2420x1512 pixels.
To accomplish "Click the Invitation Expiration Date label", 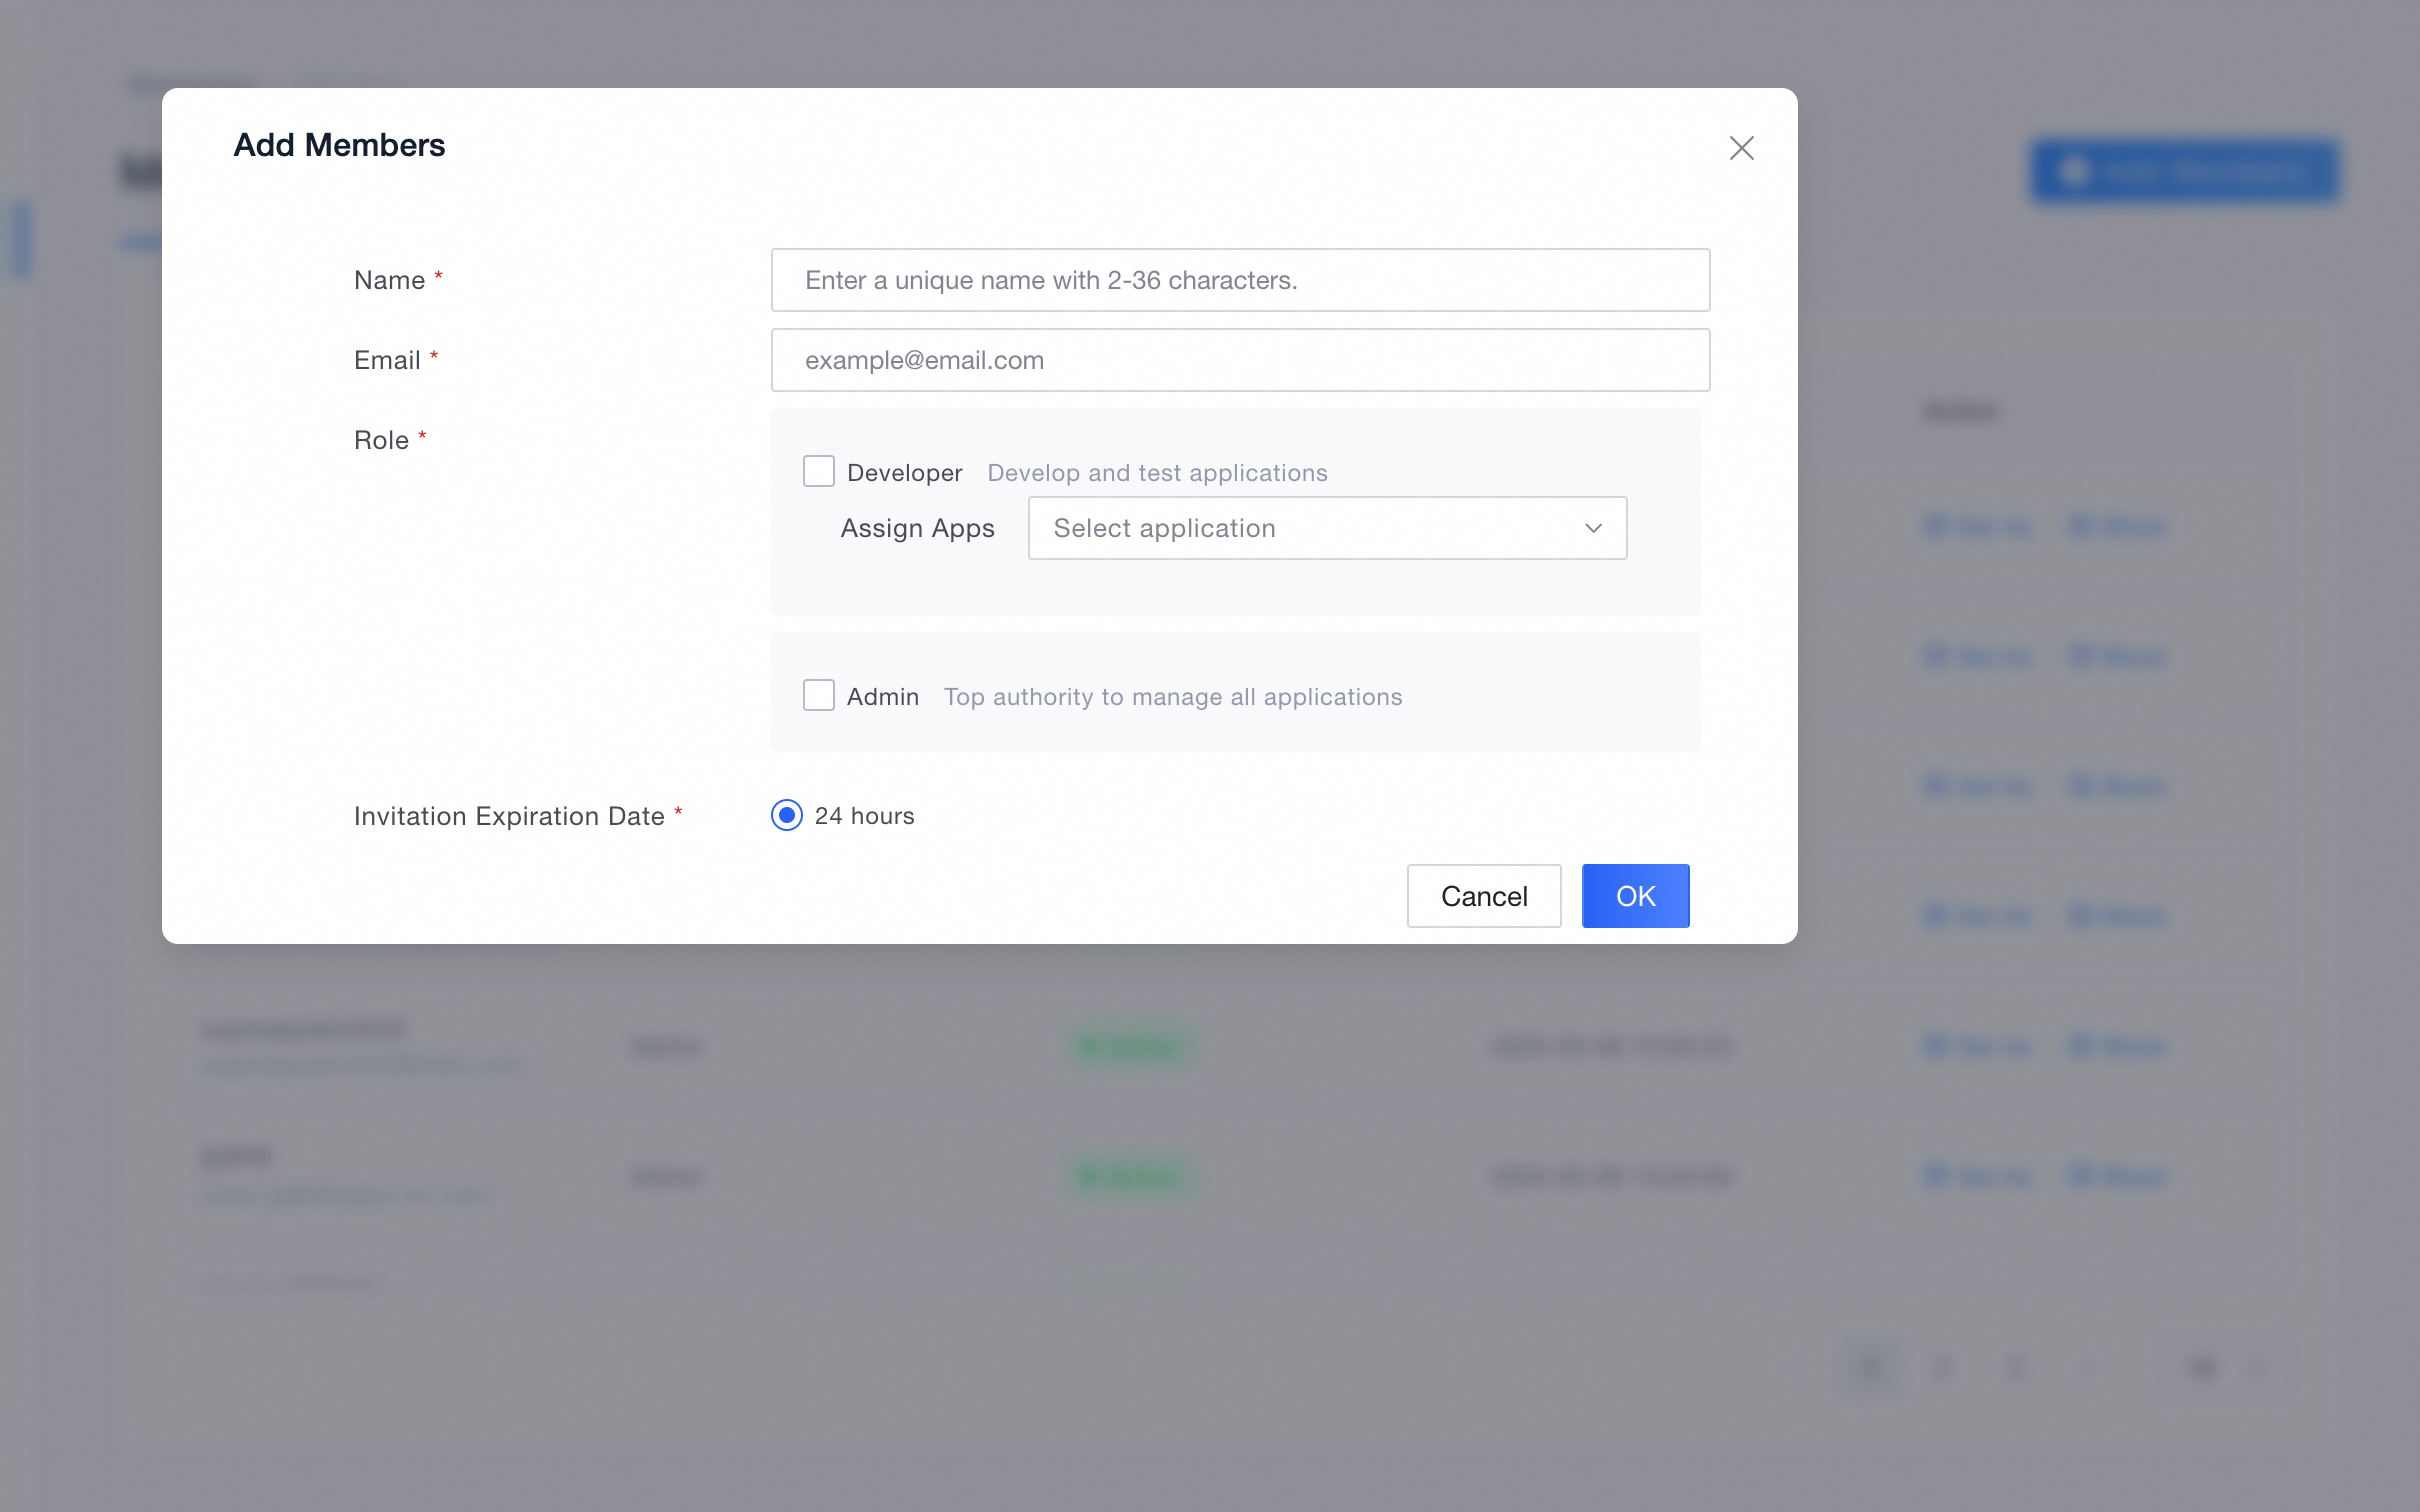I will (x=509, y=816).
